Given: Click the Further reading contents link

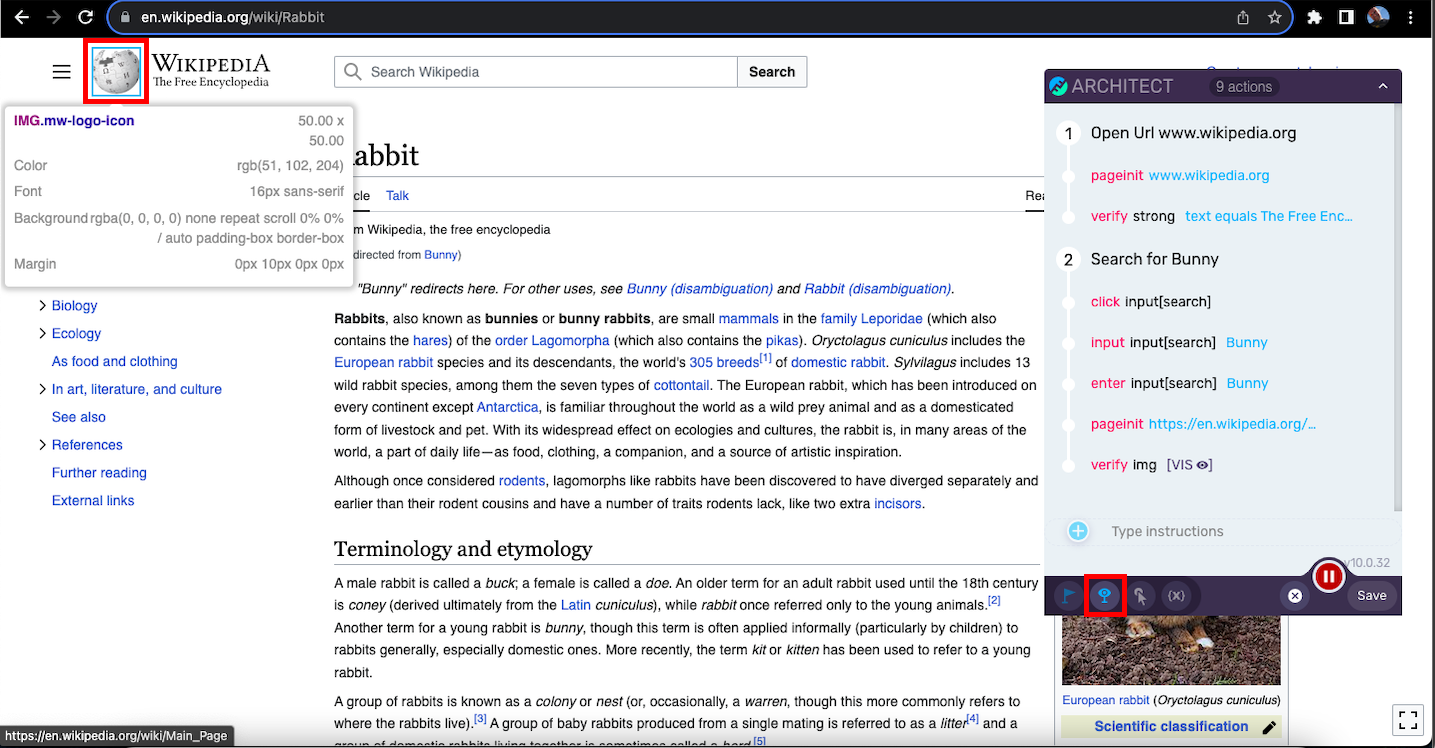Looking at the screenshot, I should (x=99, y=474).
